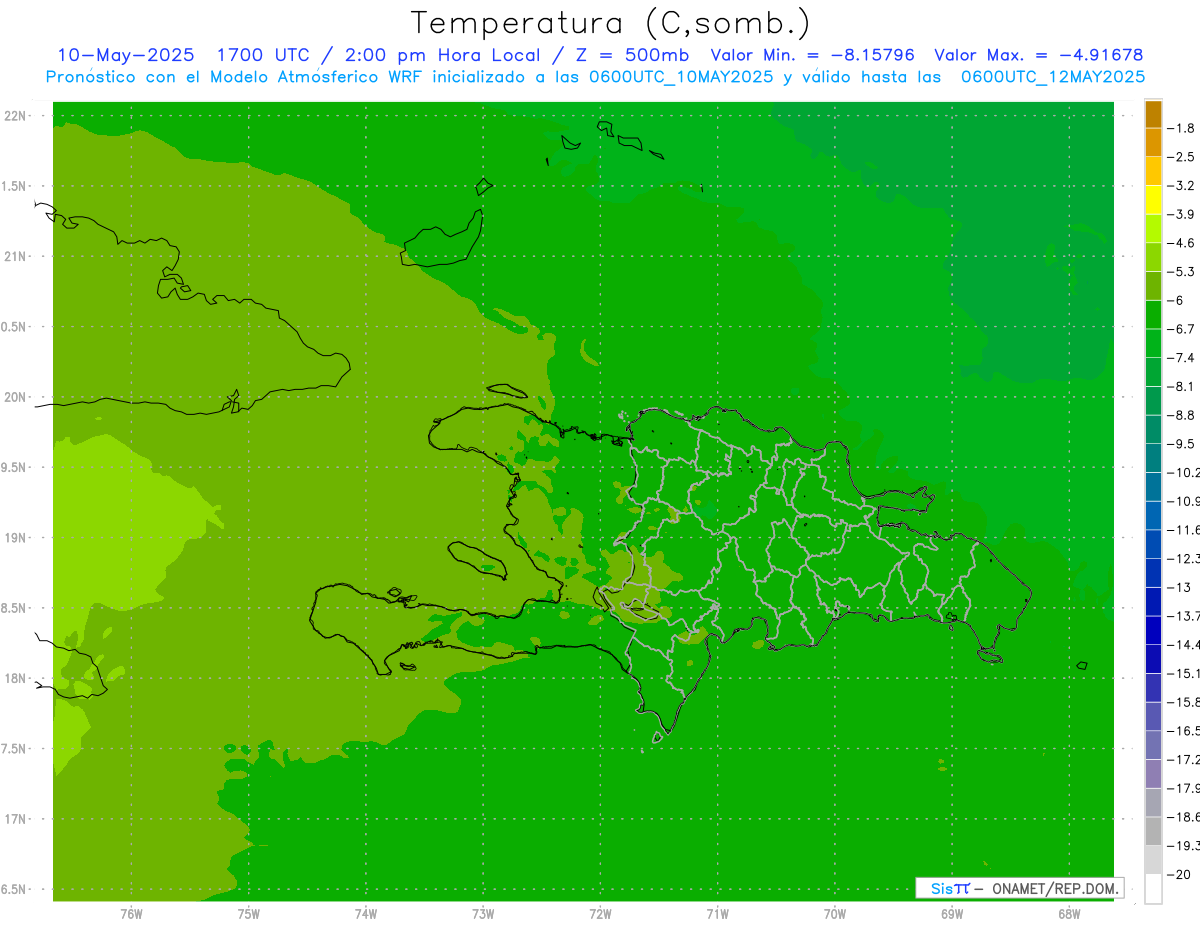This screenshot has width=1200, height=927.
Task: Click the "Z = 500mb" level text
Action: click(x=633, y=55)
